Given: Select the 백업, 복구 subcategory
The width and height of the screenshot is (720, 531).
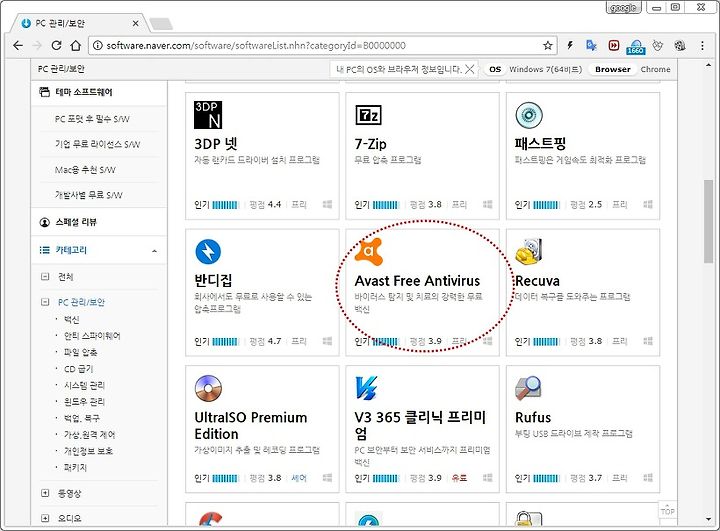Looking at the screenshot, I should tap(82, 418).
